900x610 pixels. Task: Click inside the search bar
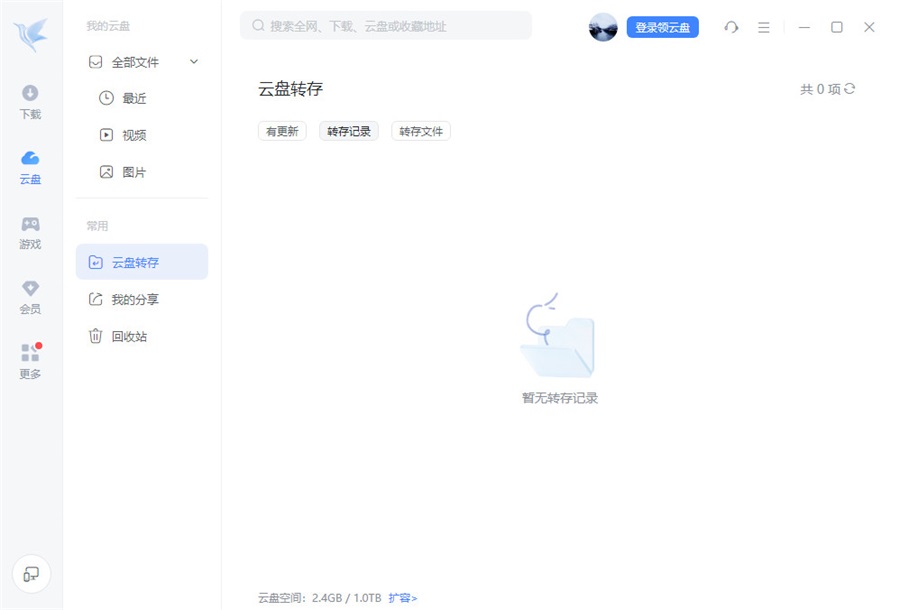(x=385, y=25)
